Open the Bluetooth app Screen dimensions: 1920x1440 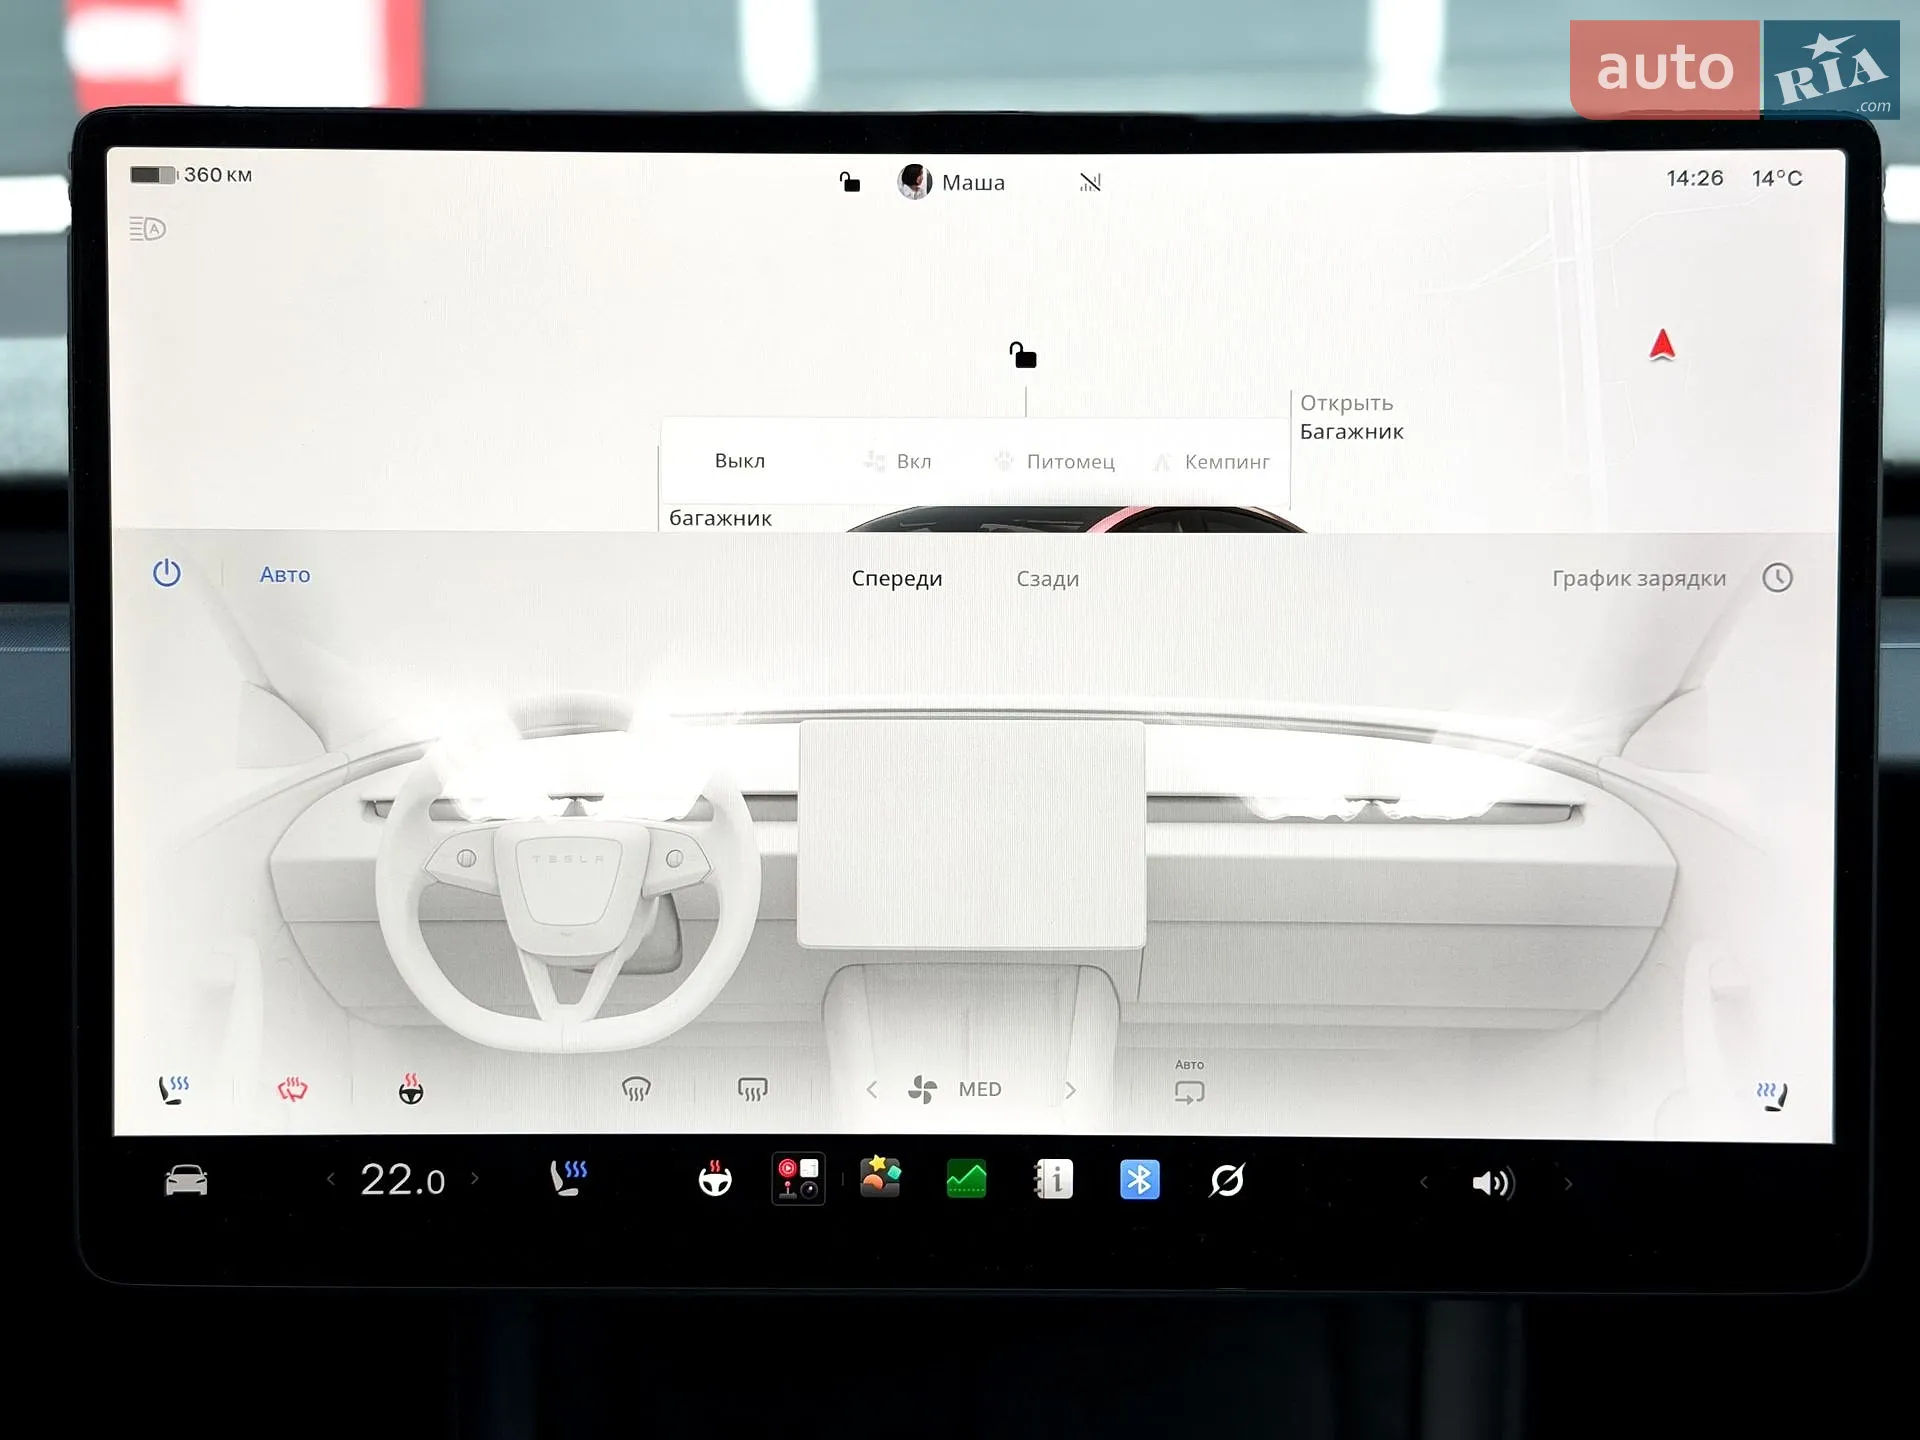(1140, 1179)
